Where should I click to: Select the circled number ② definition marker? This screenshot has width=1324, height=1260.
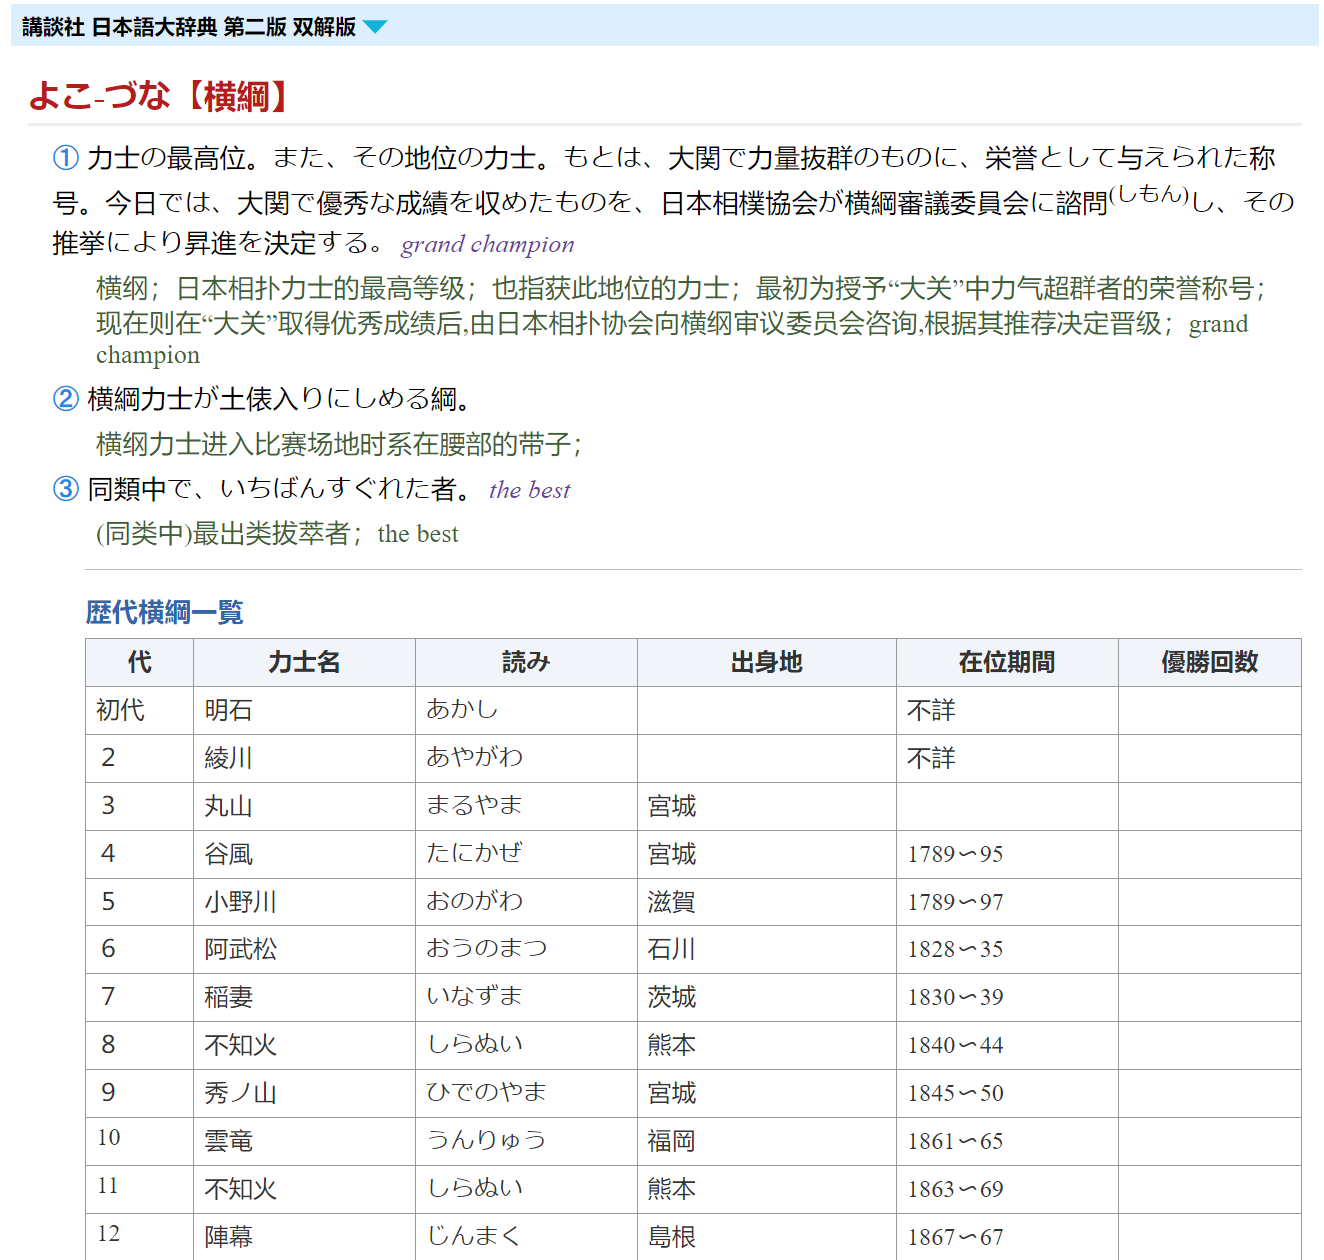[66, 398]
